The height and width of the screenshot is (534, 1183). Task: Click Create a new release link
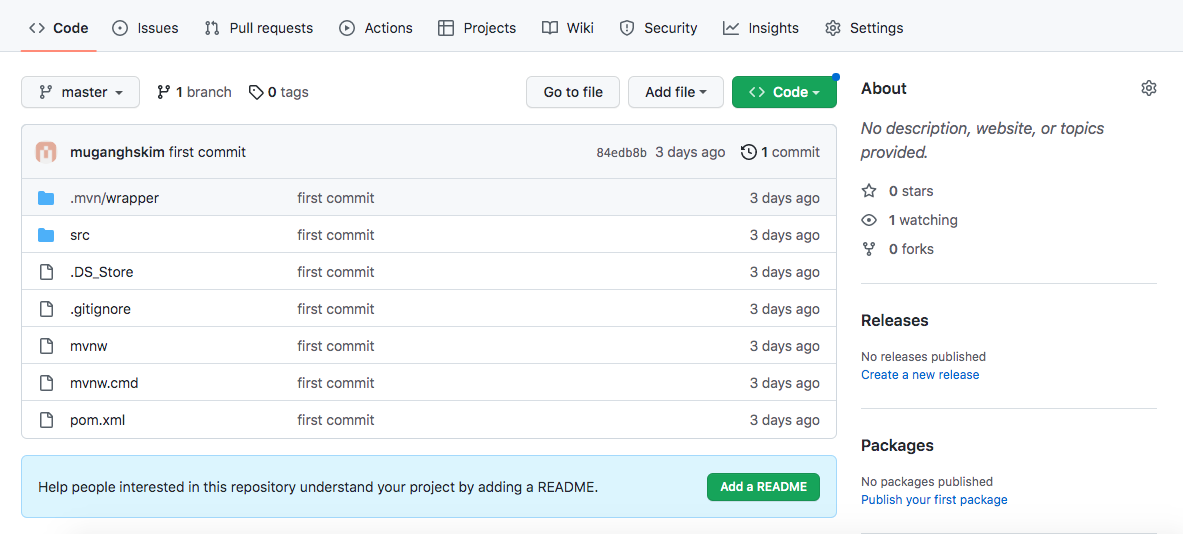point(920,375)
